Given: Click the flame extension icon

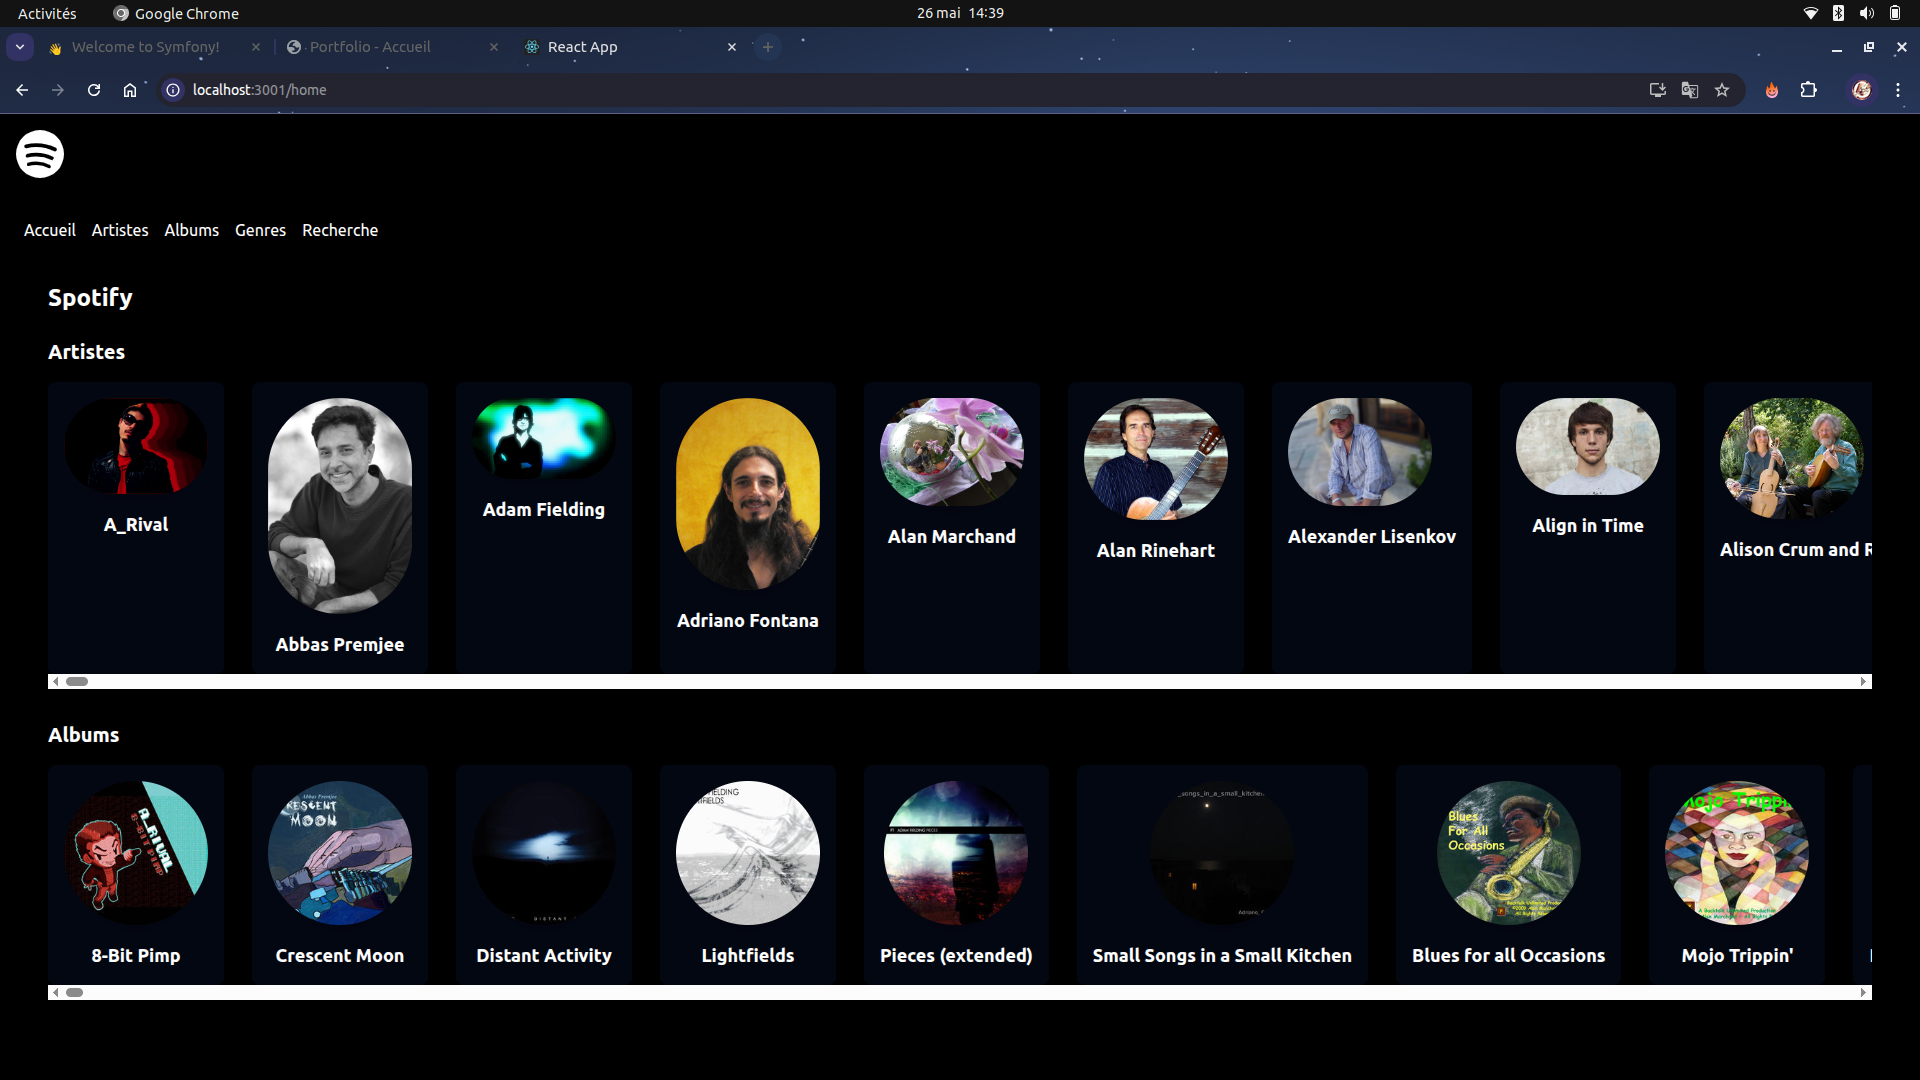Looking at the screenshot, I should pyautogui.click(x=1772, y=90).
